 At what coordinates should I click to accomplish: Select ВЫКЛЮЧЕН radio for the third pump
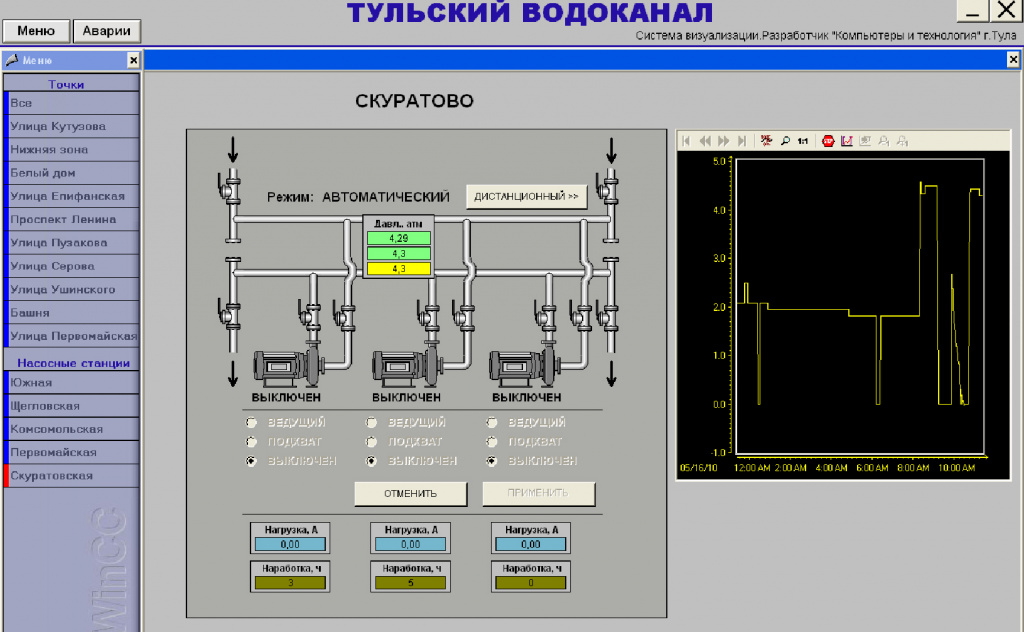(492, 461)
